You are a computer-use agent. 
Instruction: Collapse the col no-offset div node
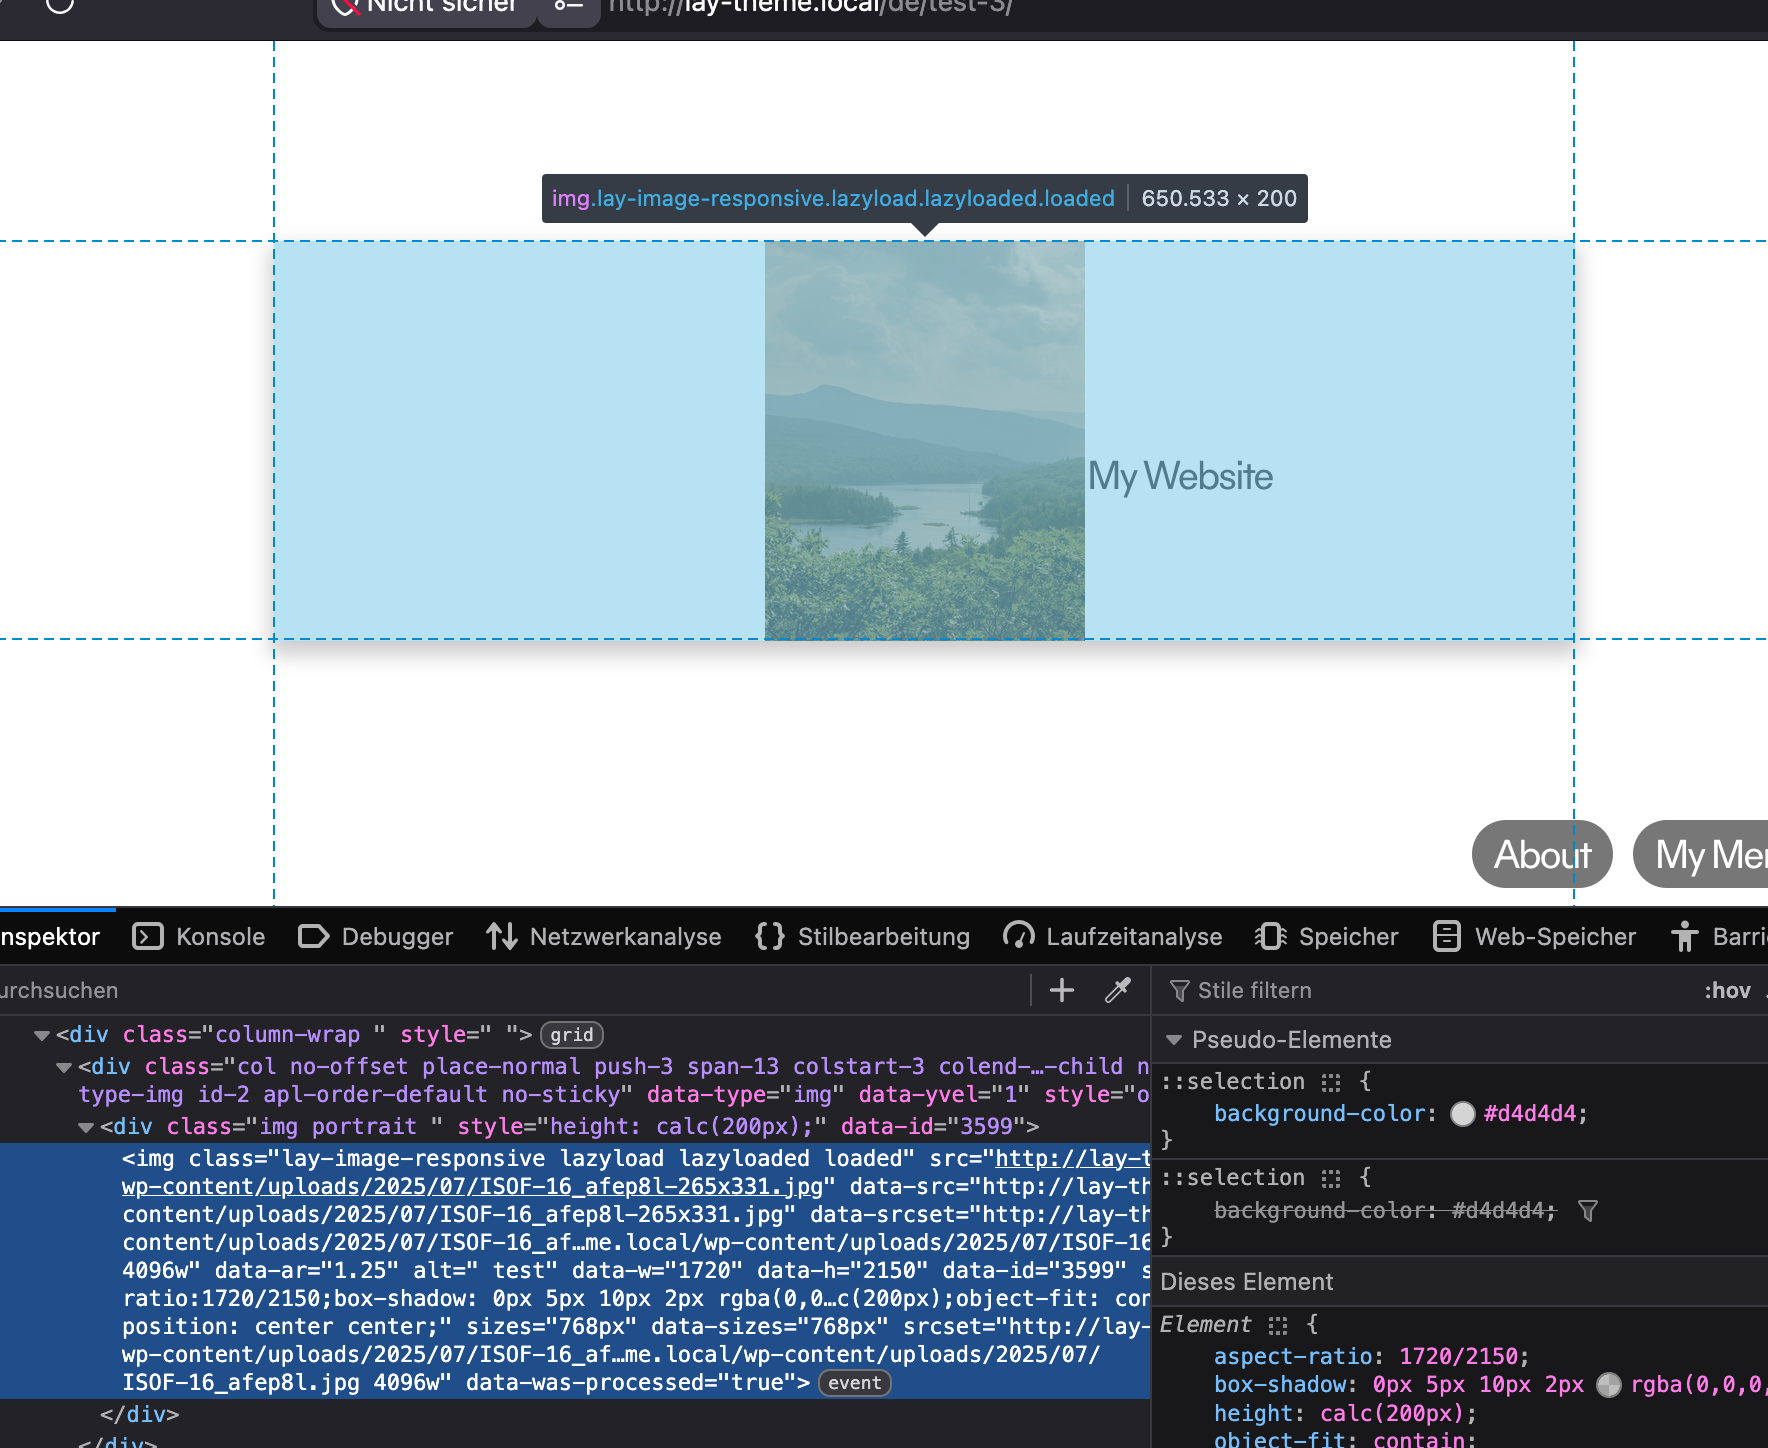pyautogui.click(x=64, y=1067)
